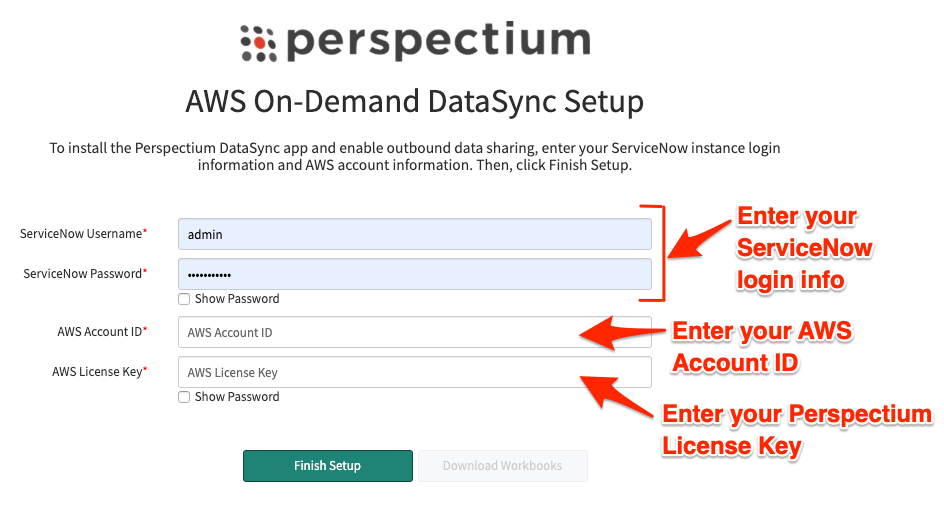
Task: Click the AWS Account ID label
Action: [x=102, y=332]
